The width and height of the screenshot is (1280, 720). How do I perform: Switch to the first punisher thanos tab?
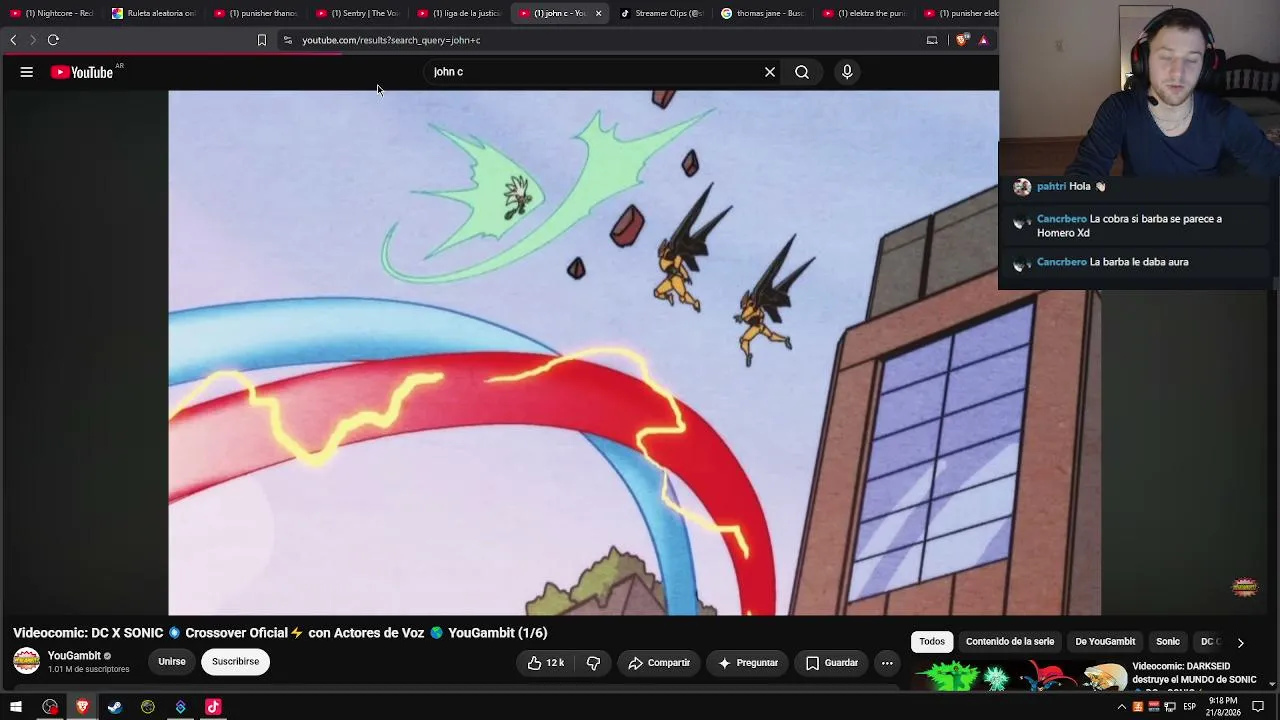pyautogui.click(x=256, y=13)
